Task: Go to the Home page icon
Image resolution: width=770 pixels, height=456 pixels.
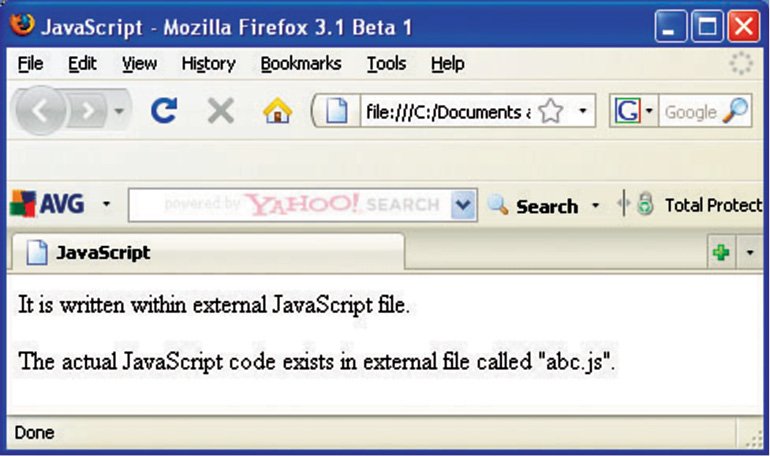Action: click(x=277, y=110)
